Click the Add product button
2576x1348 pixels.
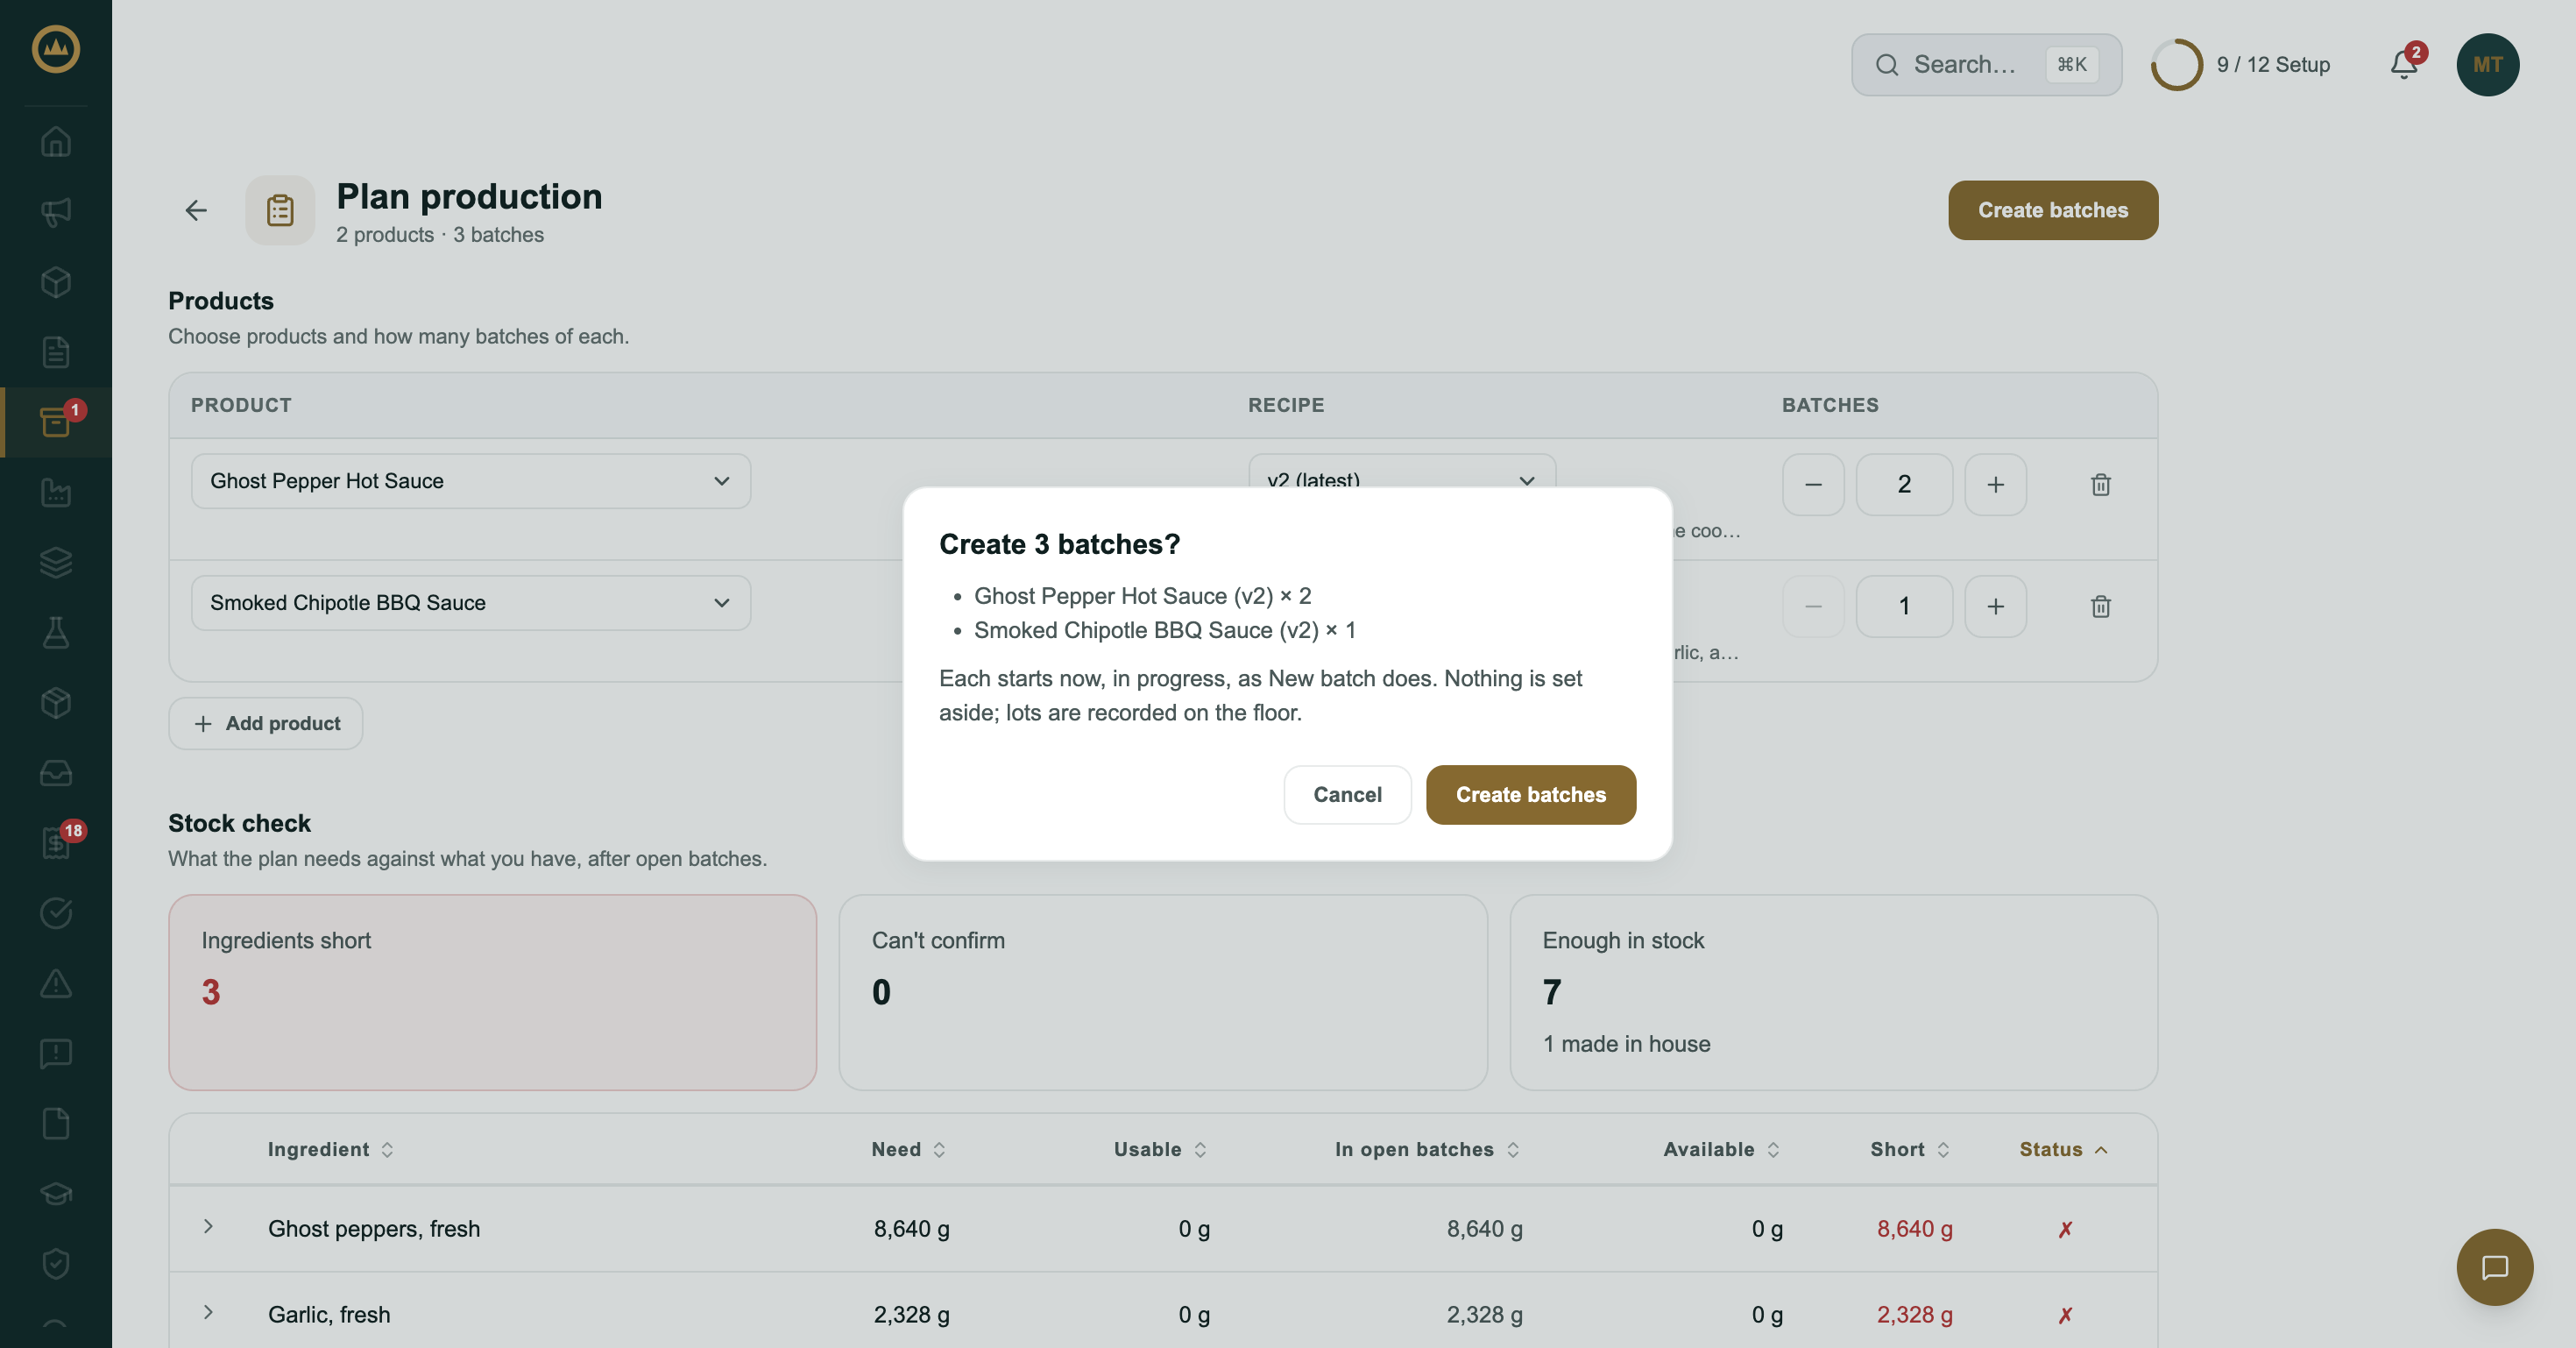pos(266,723)
